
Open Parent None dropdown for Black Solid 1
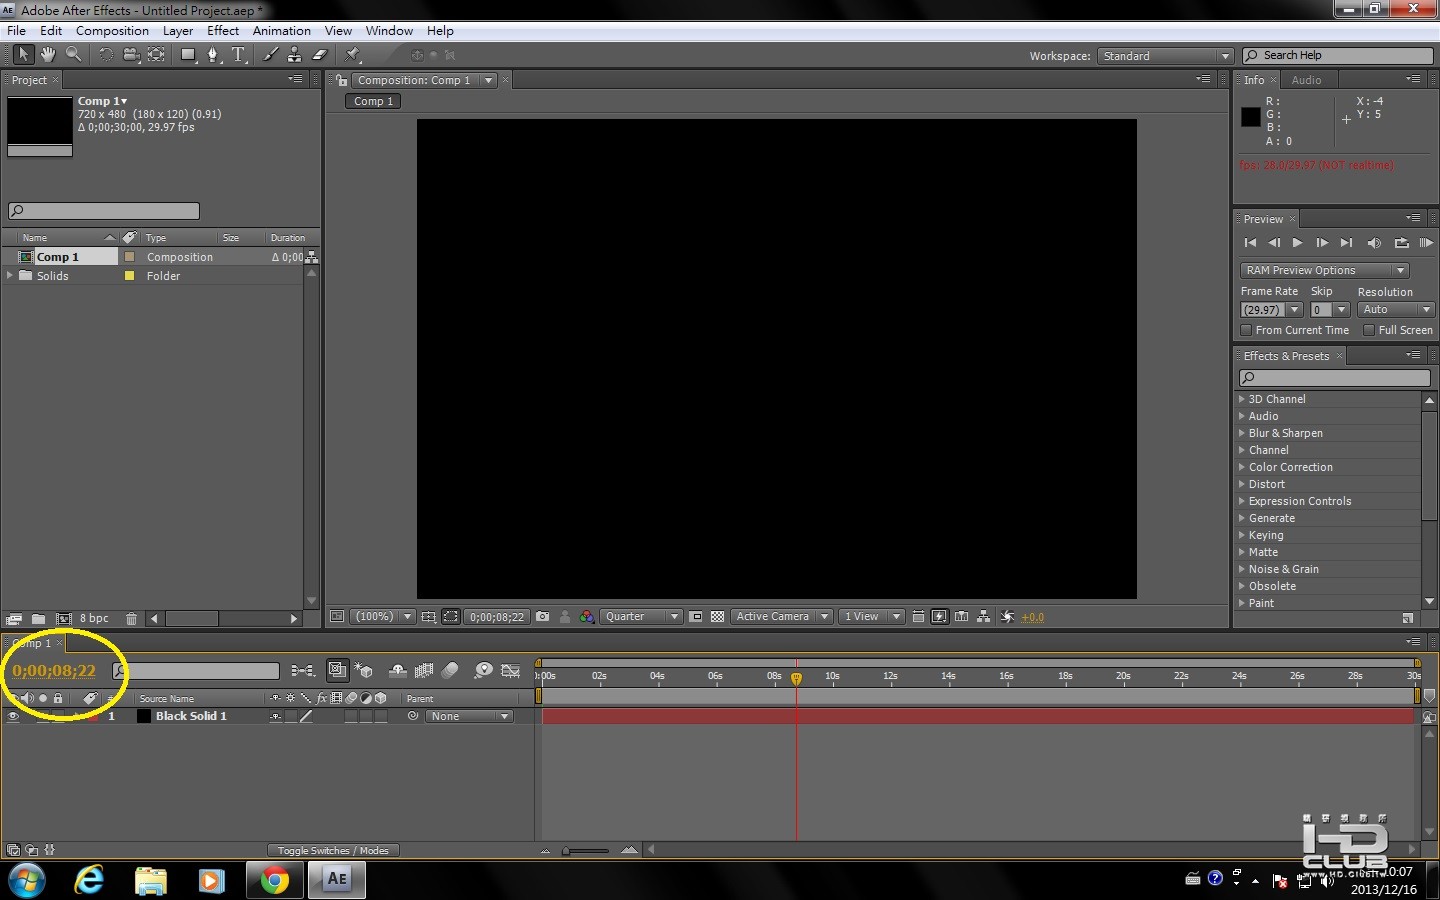point(469,716)
